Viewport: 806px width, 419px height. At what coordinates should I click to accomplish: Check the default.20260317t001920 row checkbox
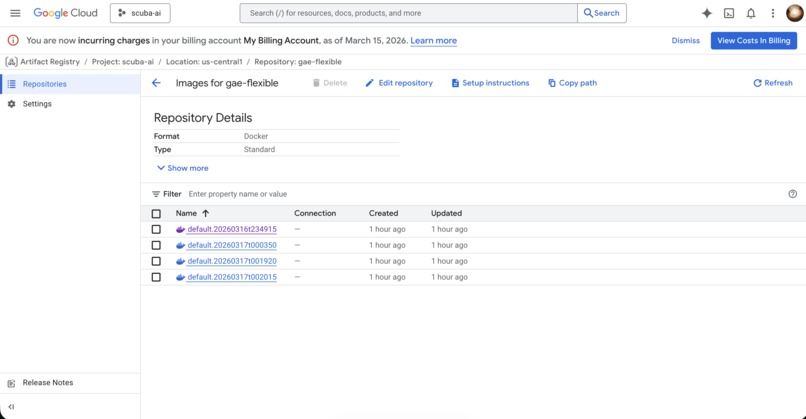pyautogui.click(x=156, y=261)
